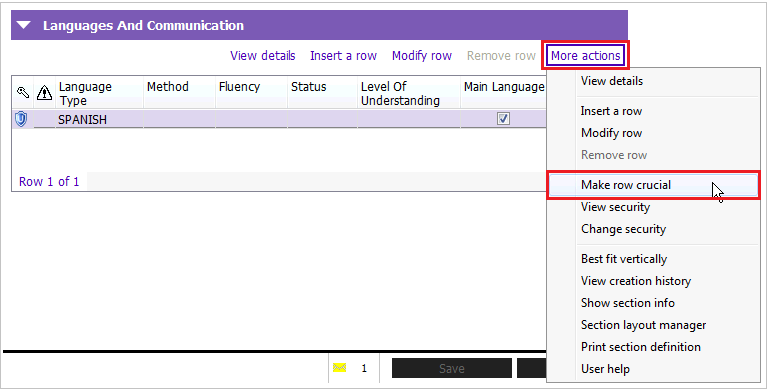Click Level Of Understanding column header

point(400,93)
